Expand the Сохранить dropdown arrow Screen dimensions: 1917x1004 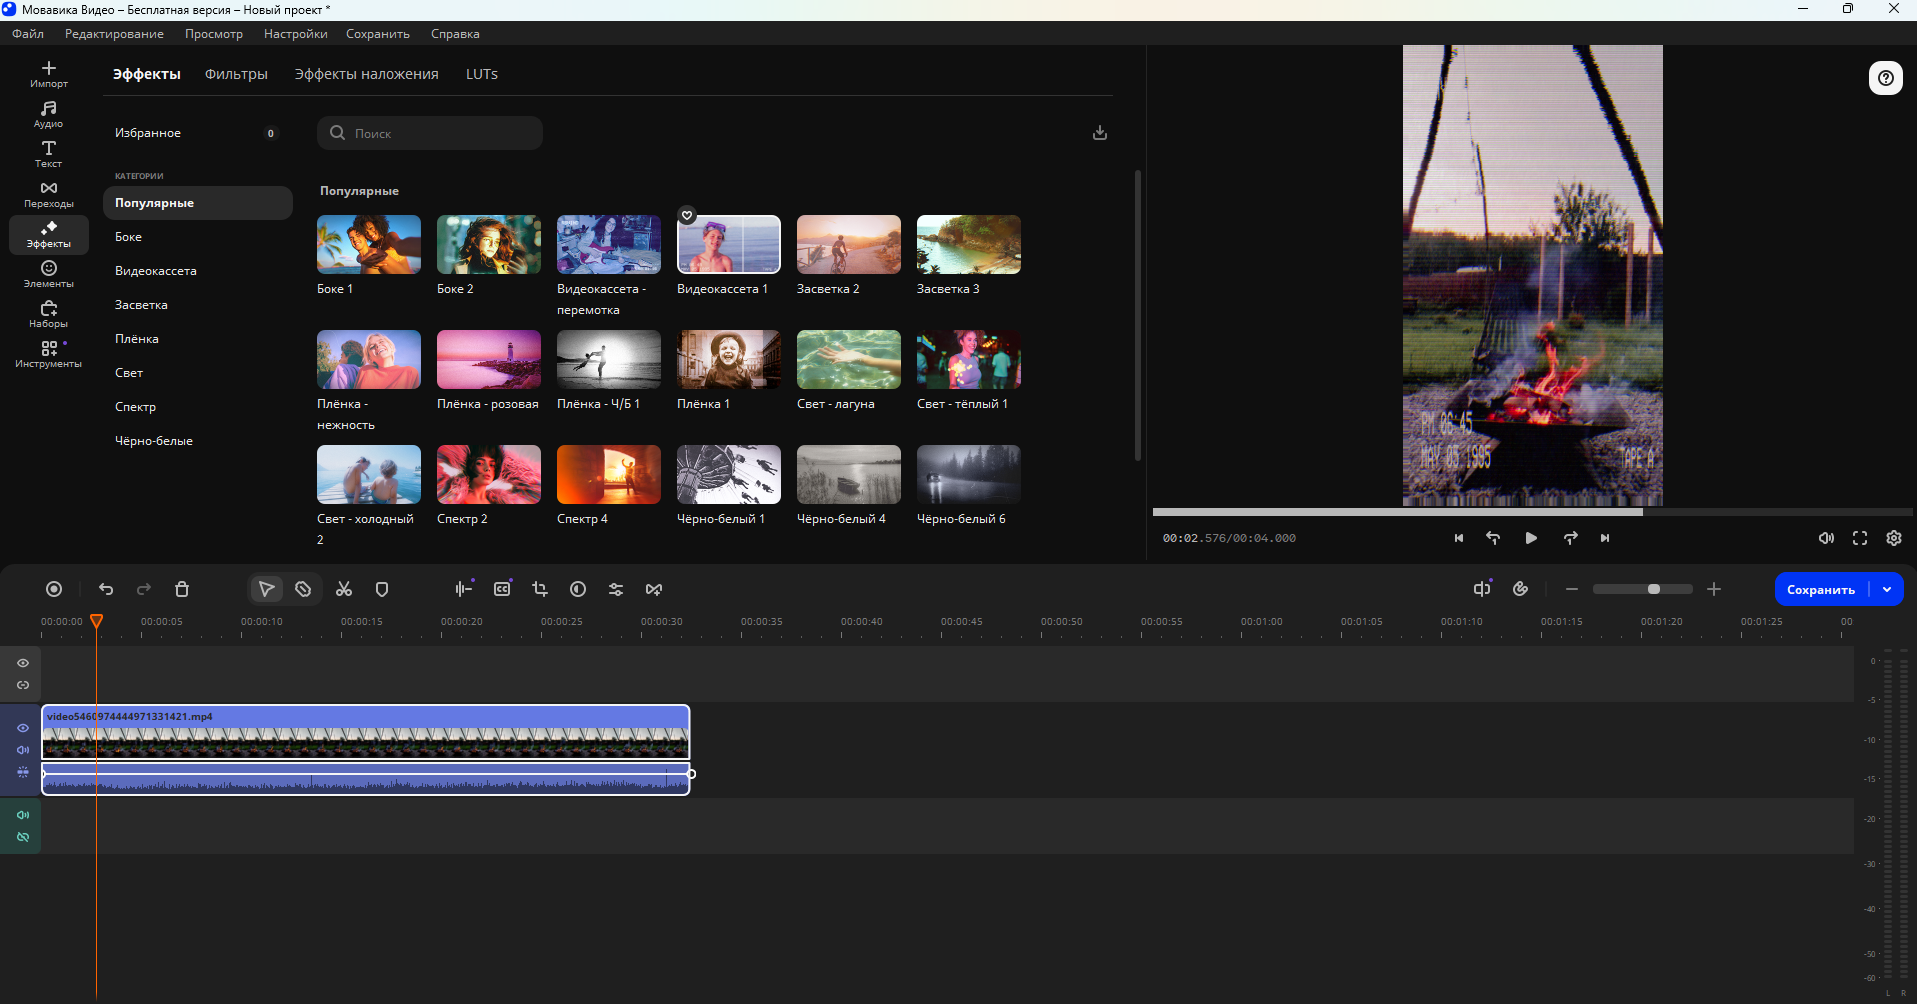coord(1887,589)
